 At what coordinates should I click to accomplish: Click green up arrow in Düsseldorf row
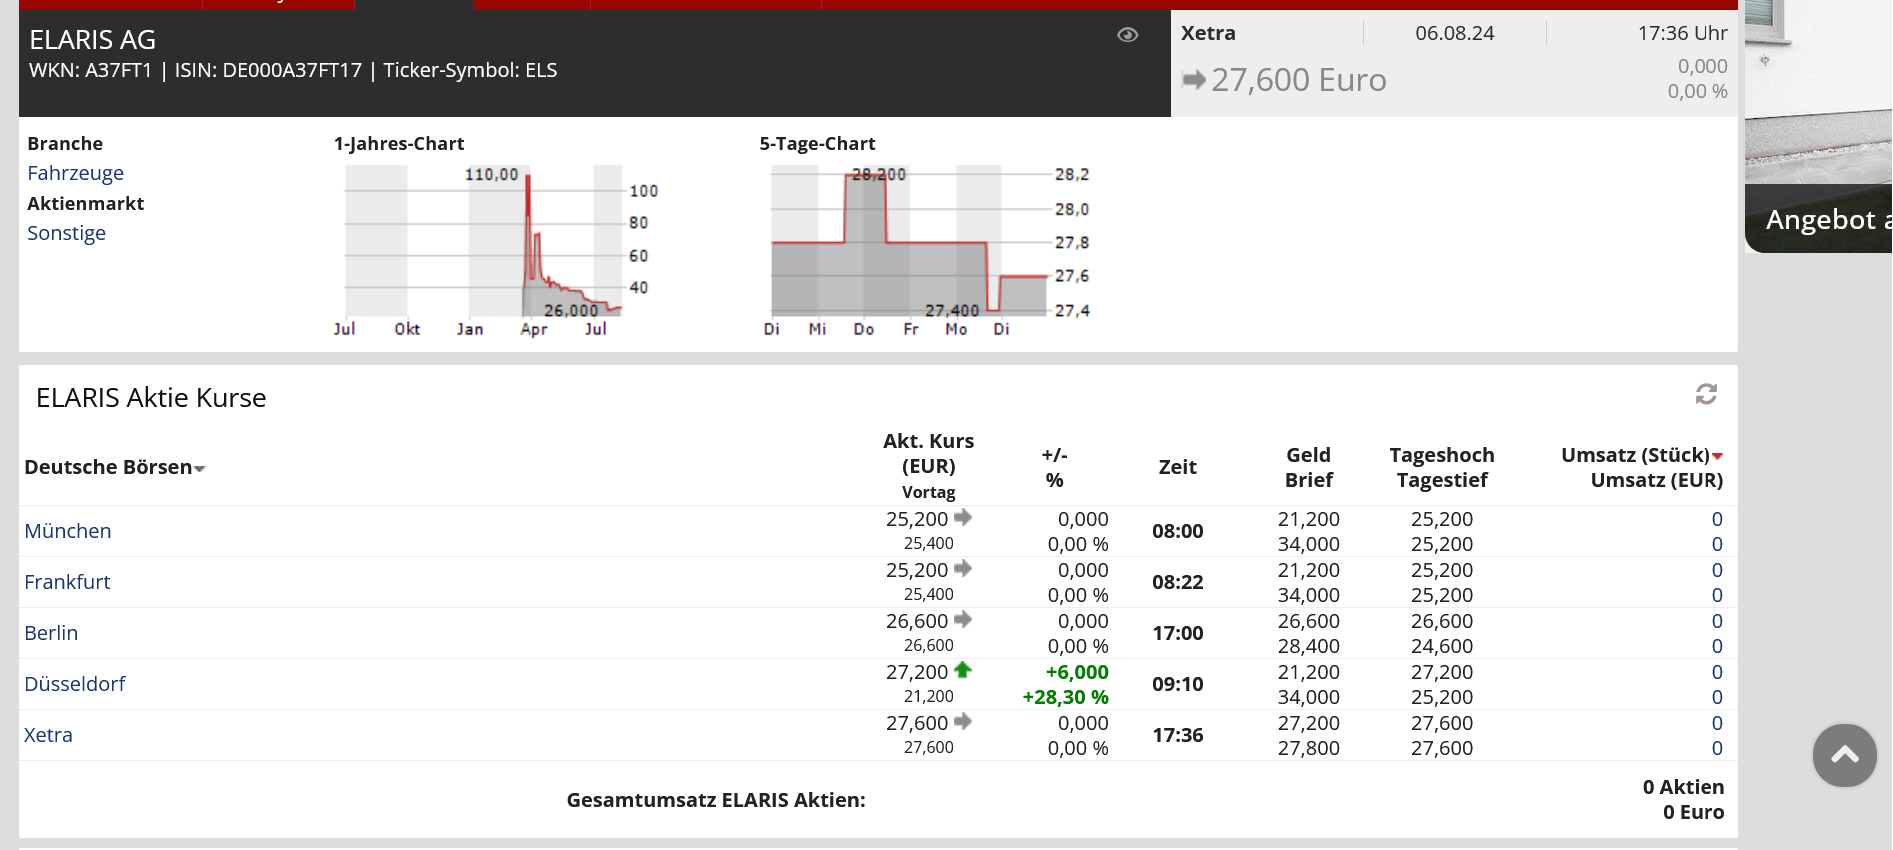point(963,671)
